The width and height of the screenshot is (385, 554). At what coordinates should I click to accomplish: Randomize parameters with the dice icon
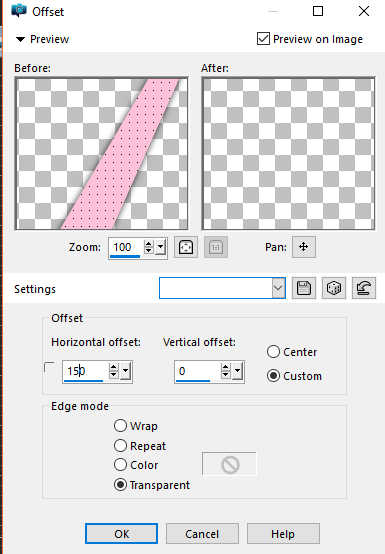(334, 288)
